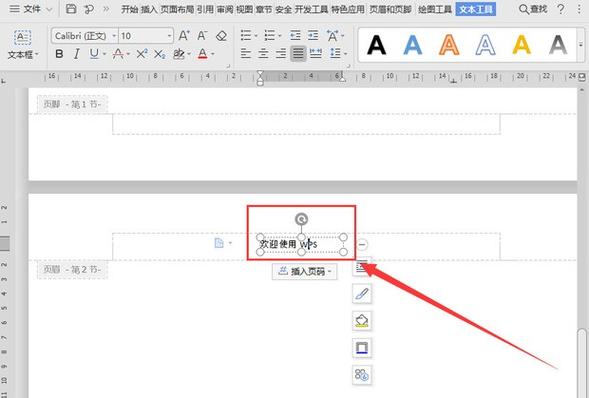Click the vertical scrollbar thumb
The image size is (589, 398).
coord(582,363)
